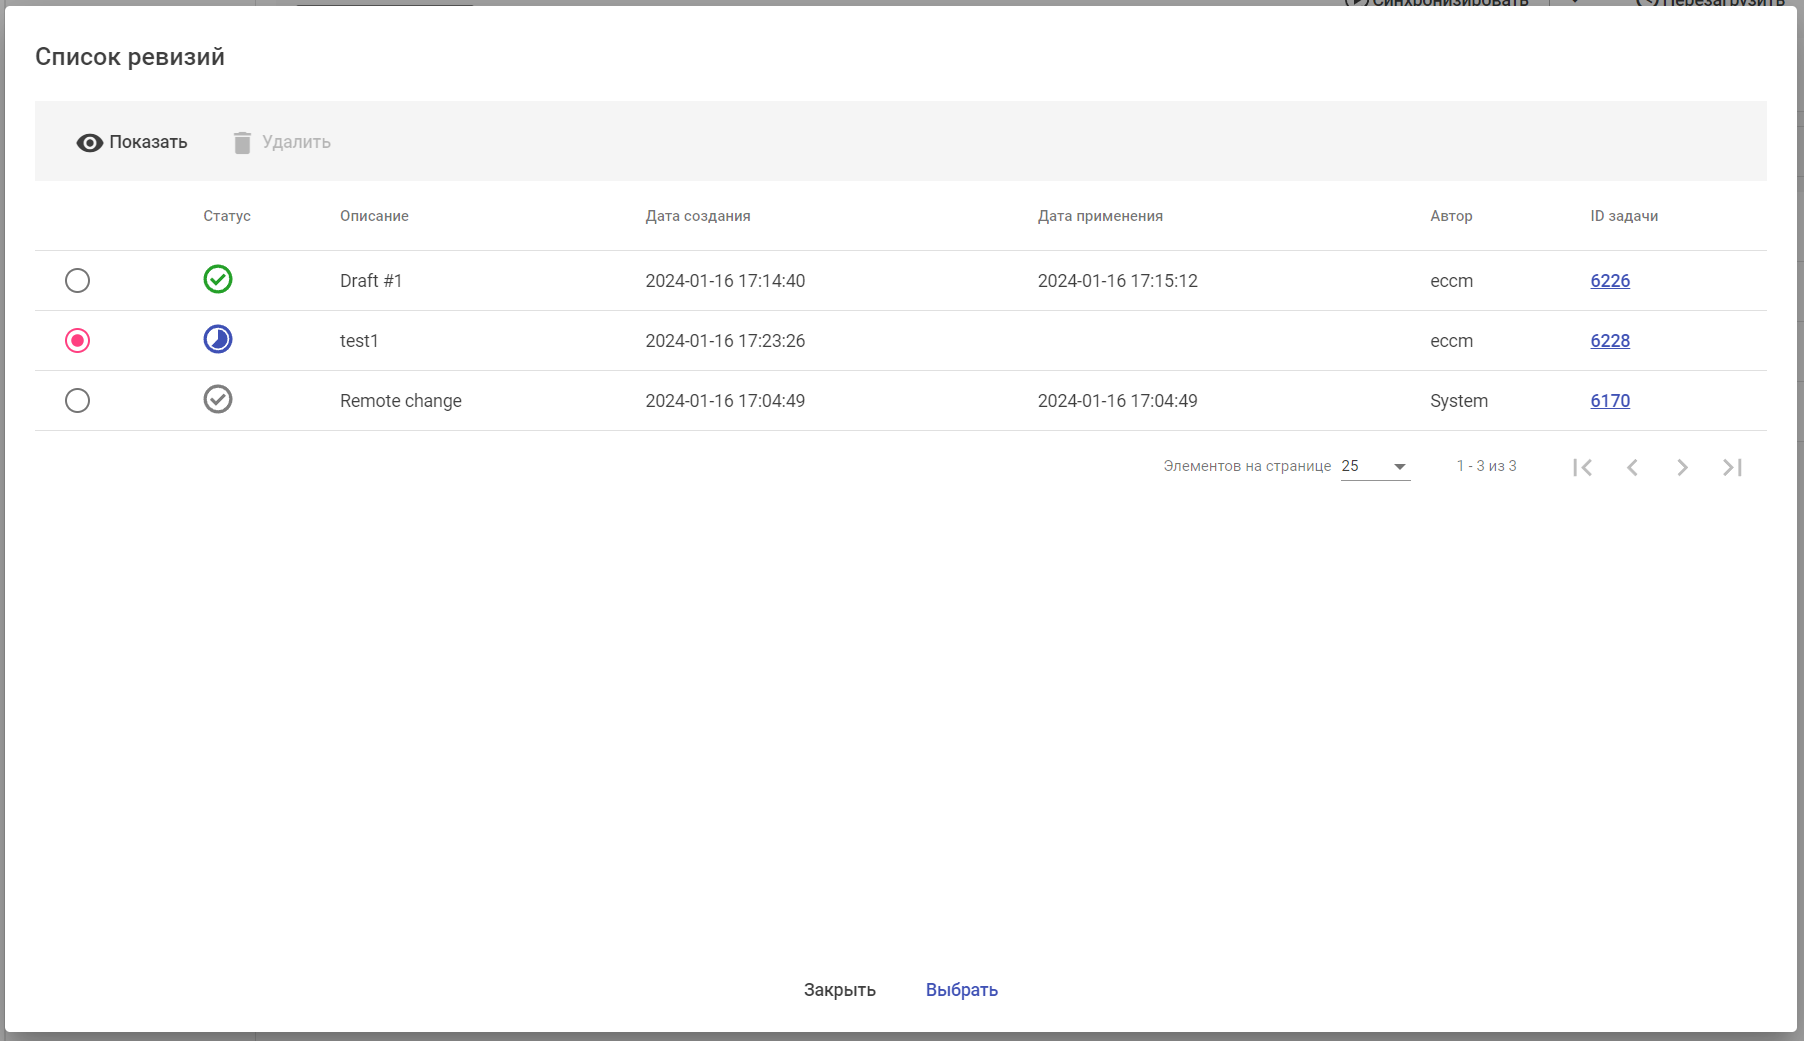The width and height of the screenshot is (1804, 1041).
Task: Open task ID link 6228
Action: 1610,341
